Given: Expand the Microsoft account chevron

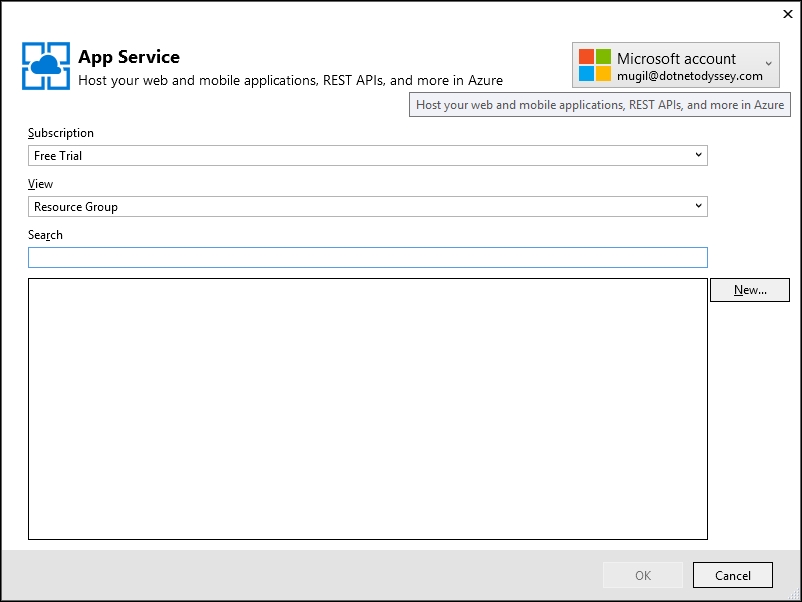Looking at the screenshot, I should pyautogui.click(x=768, y=63).
